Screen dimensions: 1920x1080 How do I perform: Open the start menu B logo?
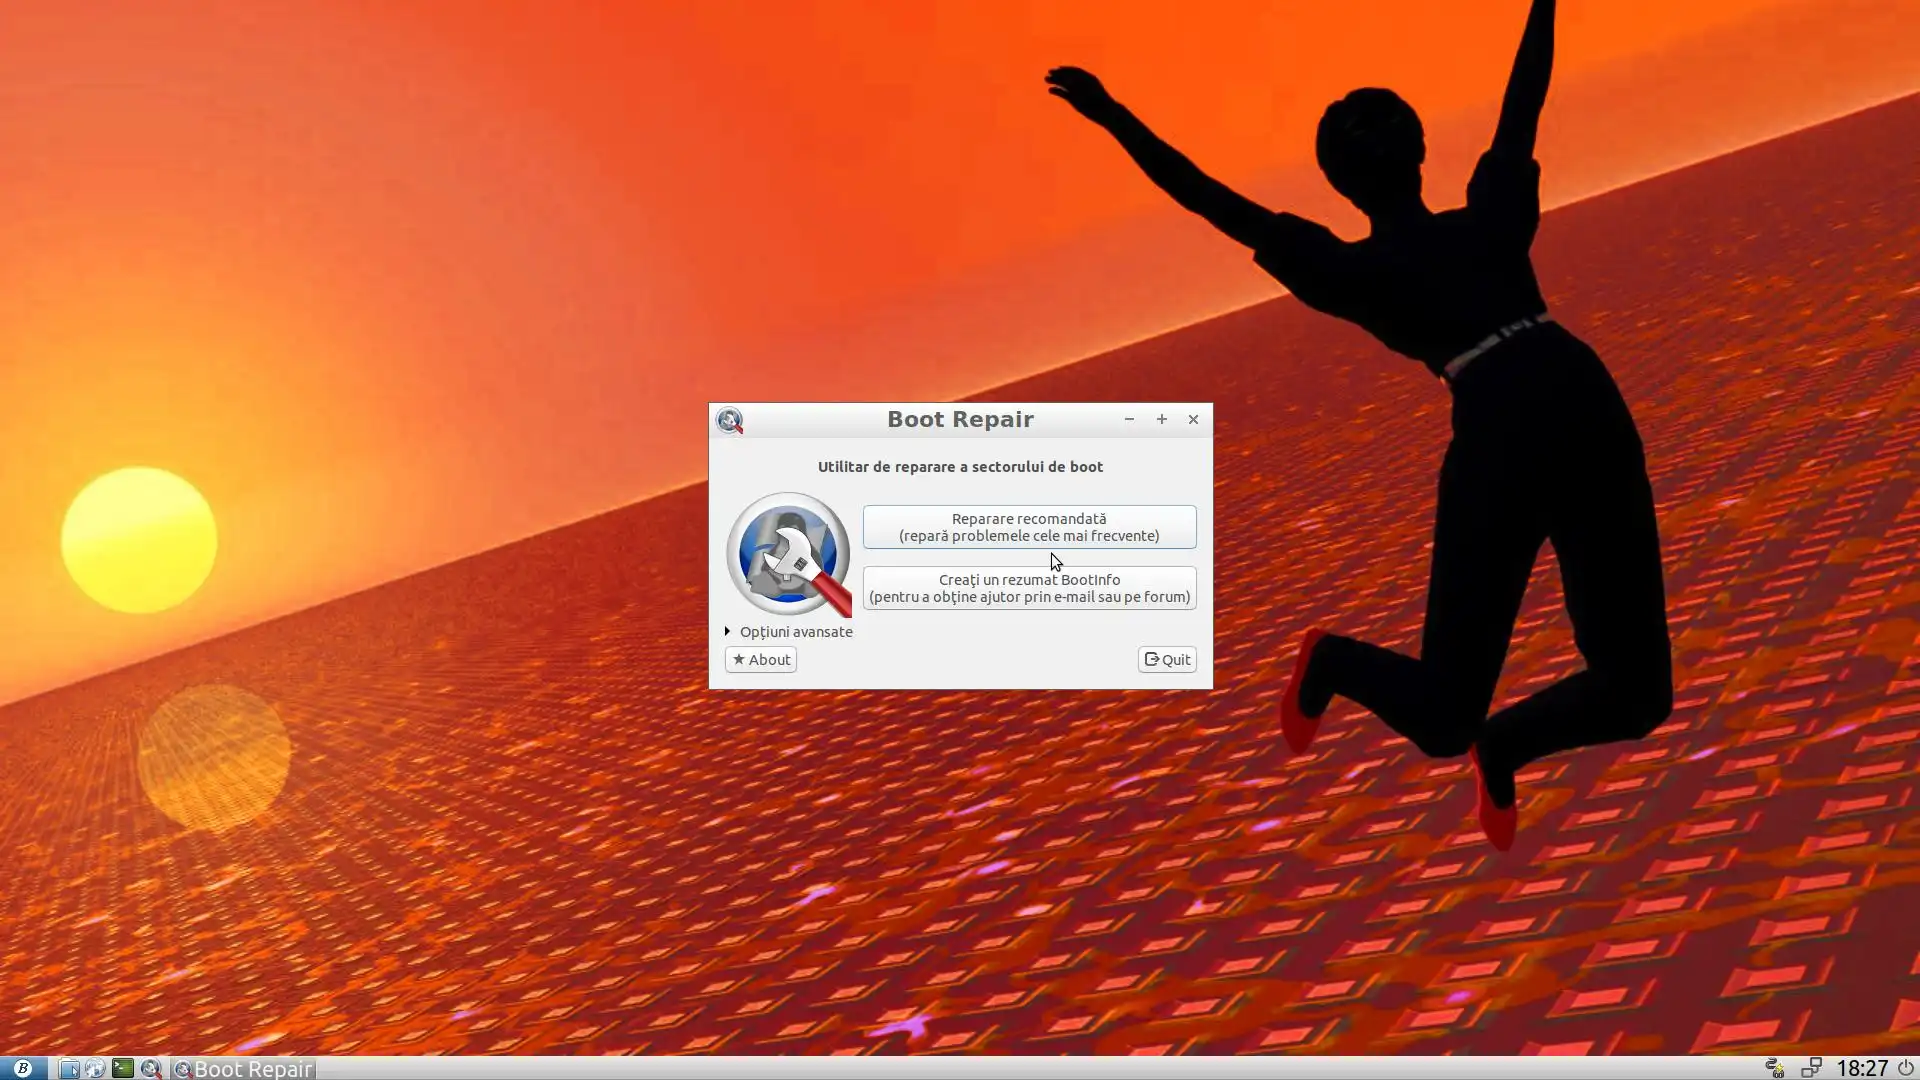22,1068
